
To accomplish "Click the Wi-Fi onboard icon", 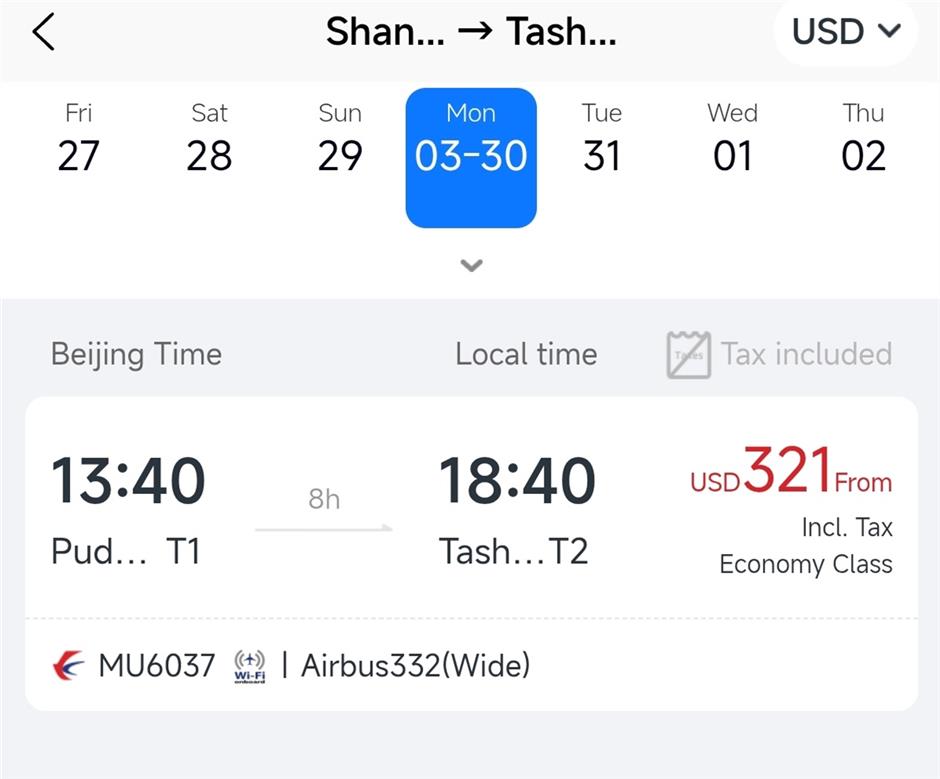I will (249, 667).
